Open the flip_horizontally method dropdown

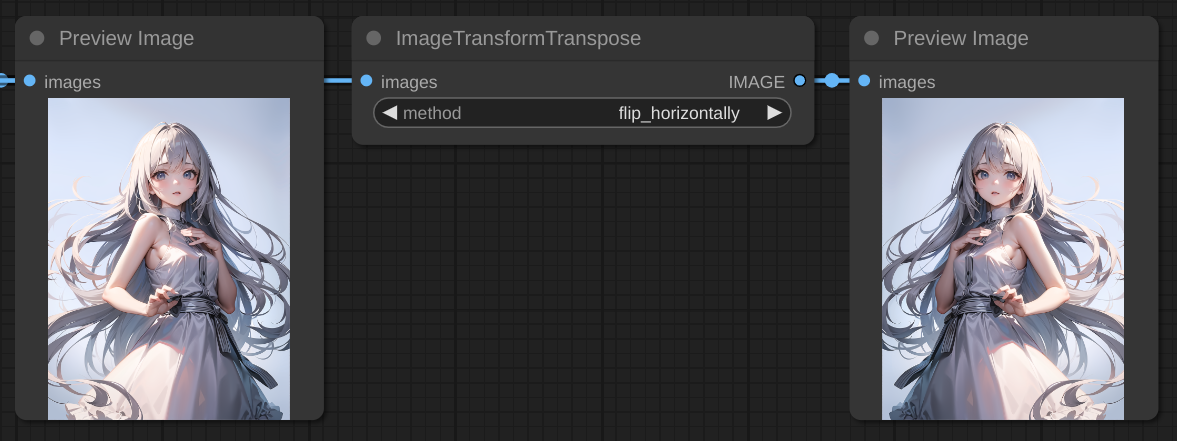tap(678, 113)
